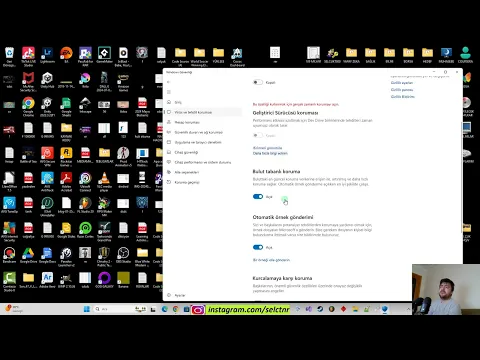Open Cihaz performansı ve sistem durumu
Image resolution: width=480 pixels, height=360 pixels.
(x=204, y=162)
